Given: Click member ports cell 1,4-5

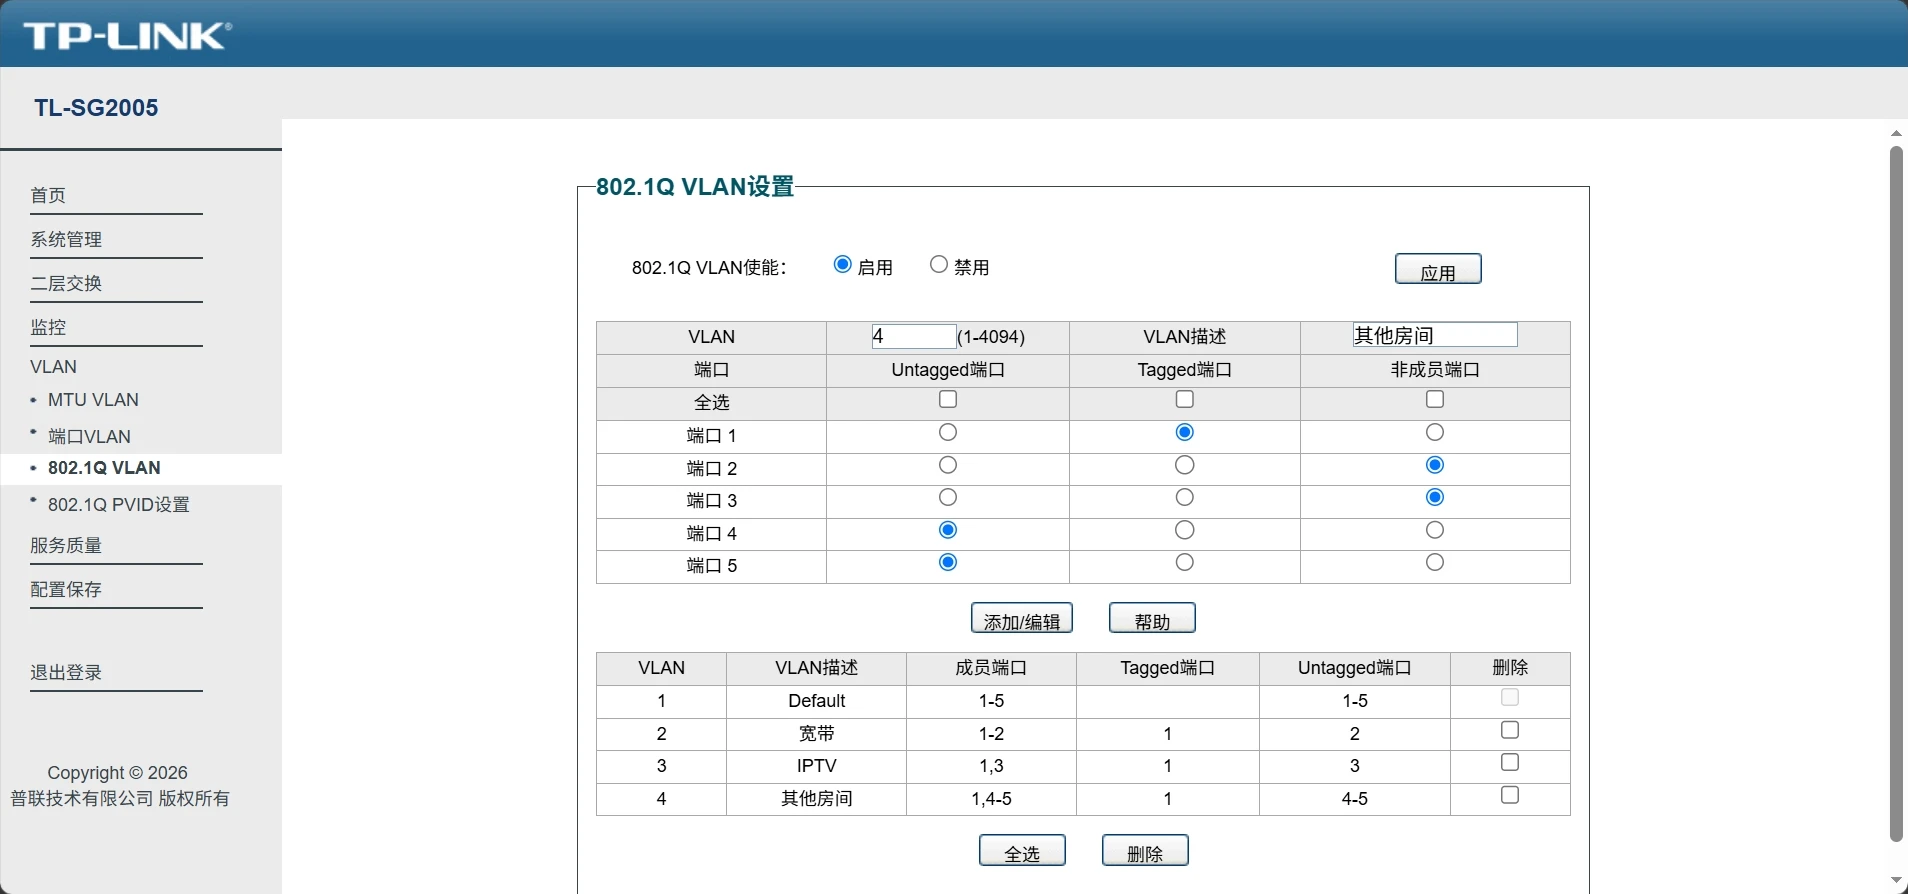Looking at the screenshot, I should pos(991,799).
